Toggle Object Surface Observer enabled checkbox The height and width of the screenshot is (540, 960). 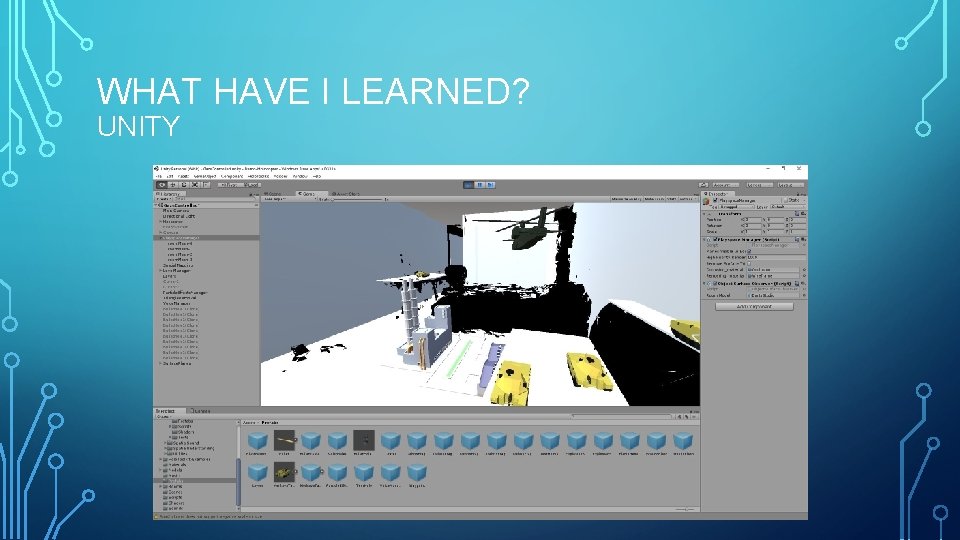pyautogui.click(x=715, y=283)
